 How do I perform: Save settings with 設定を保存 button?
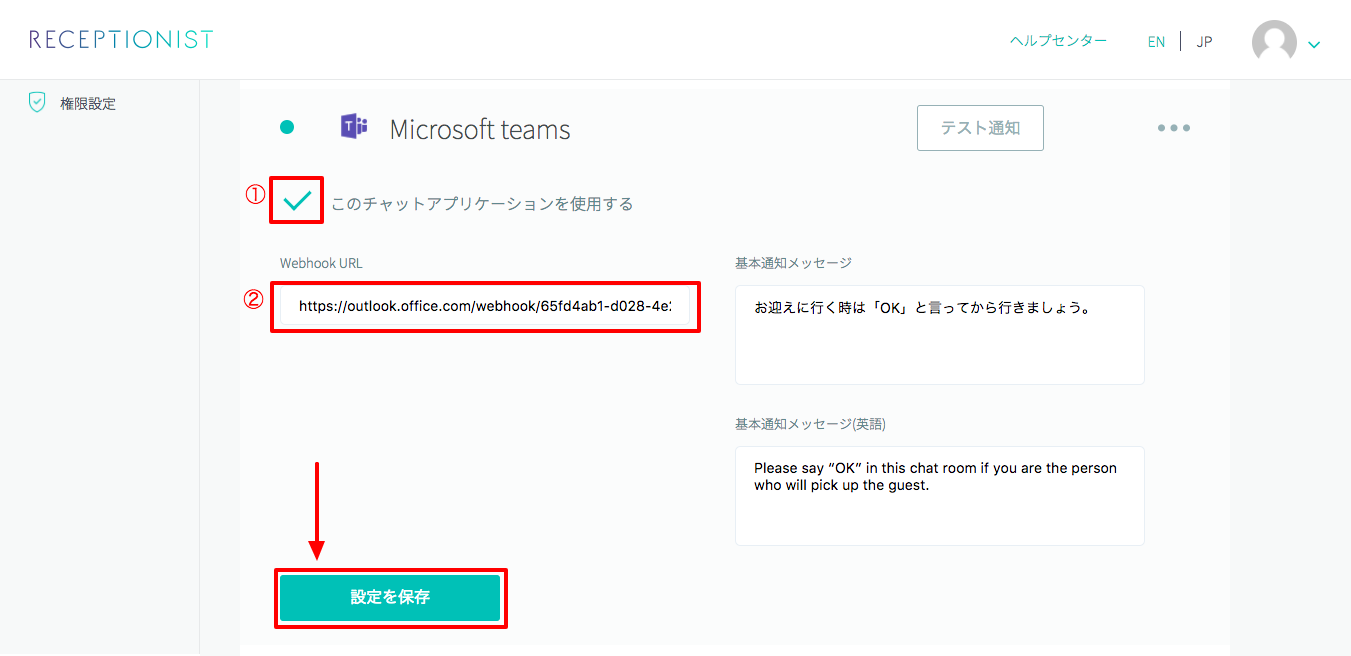pyautogui.click(x=390, y=597)
